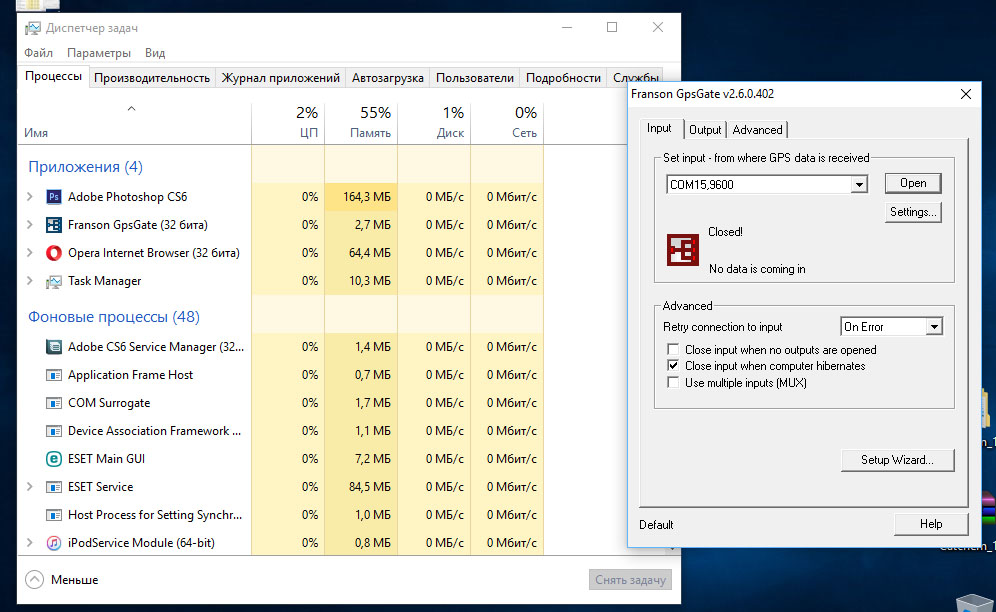Click the Adobe CS6 Service Manager icon

(x=54, y=347)
